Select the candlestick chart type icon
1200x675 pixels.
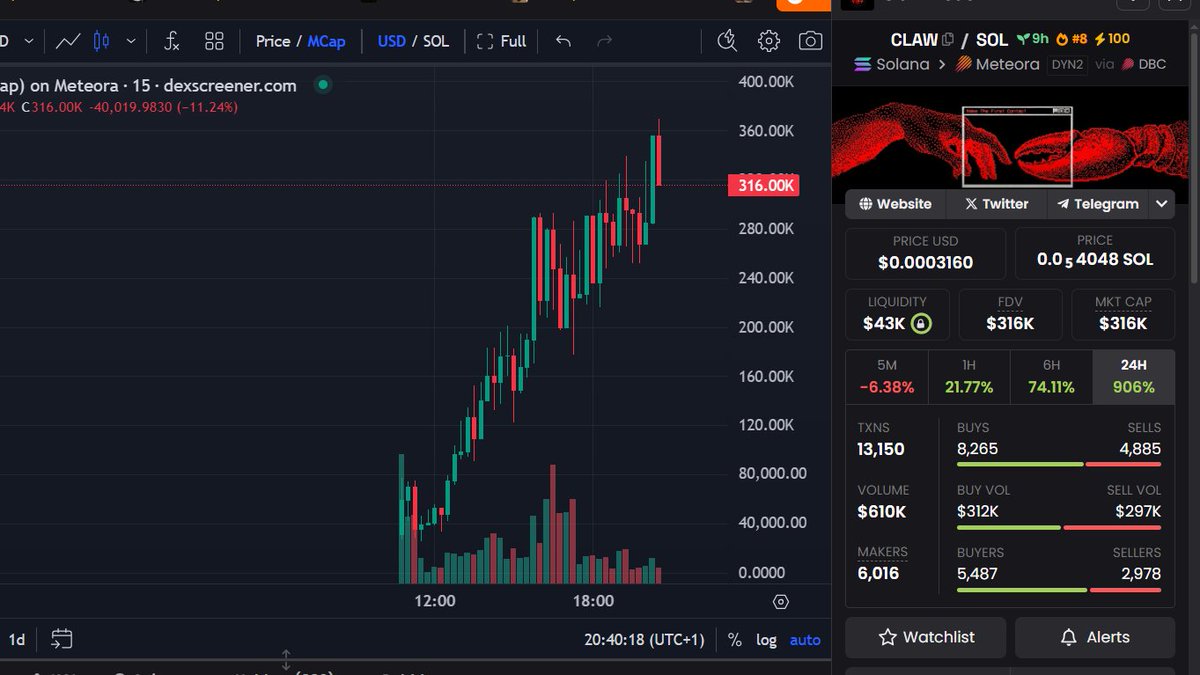click(101, 41)
